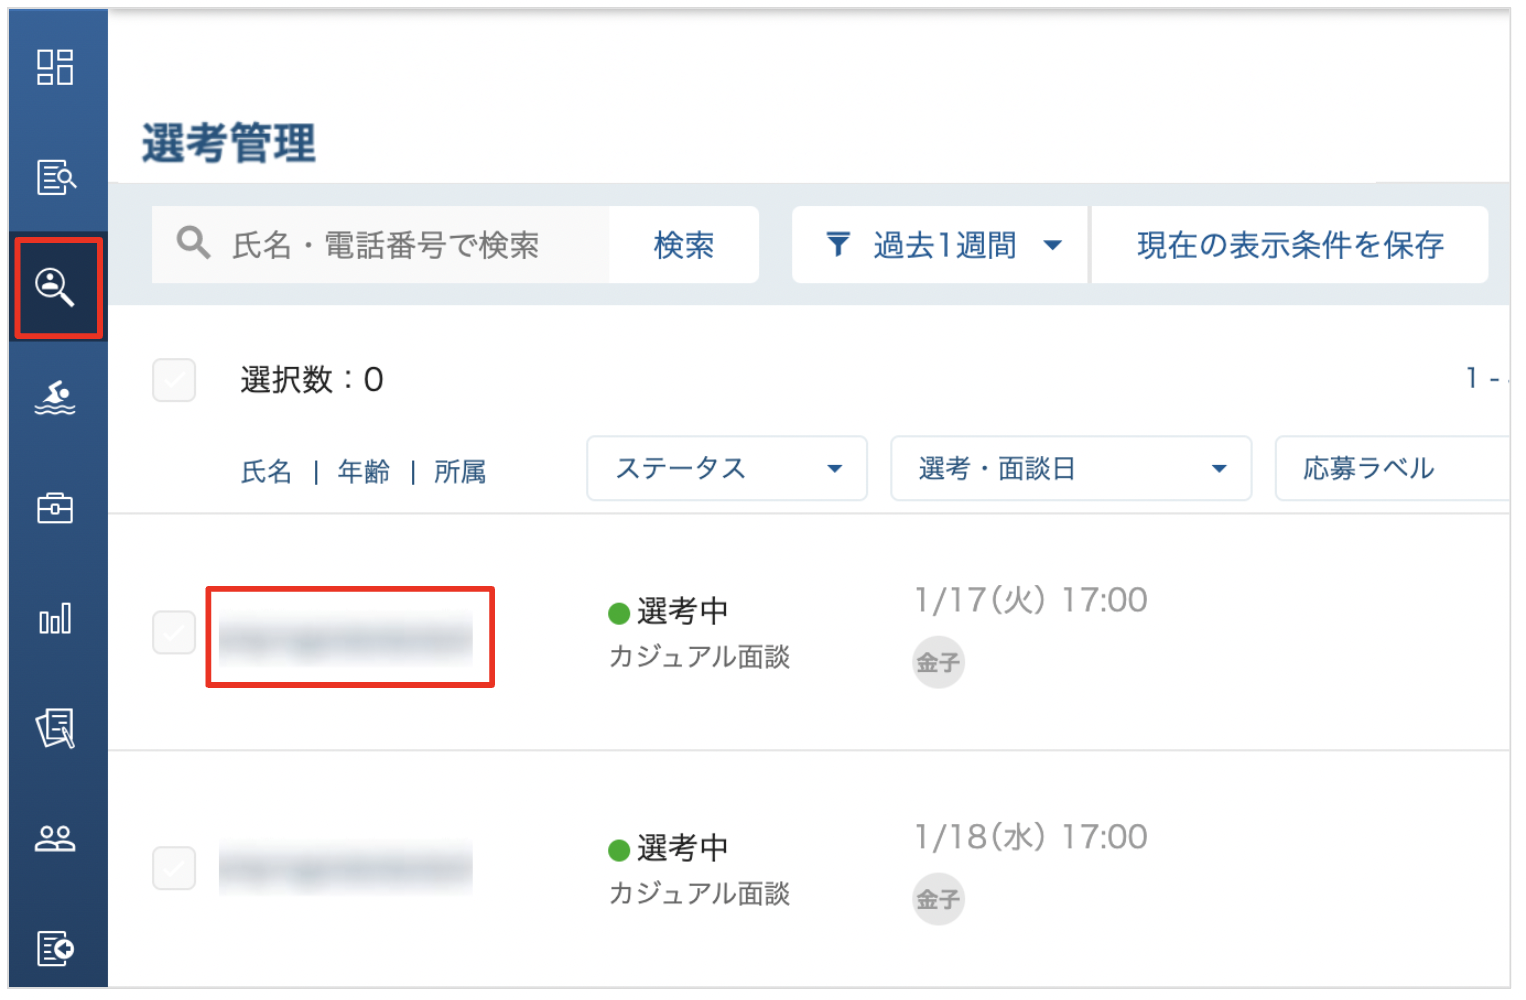Image resolution: width=1526 pixels, height=1000 pixels.
Task: Select the candidate search icon in sidebar
Action: 55,287
